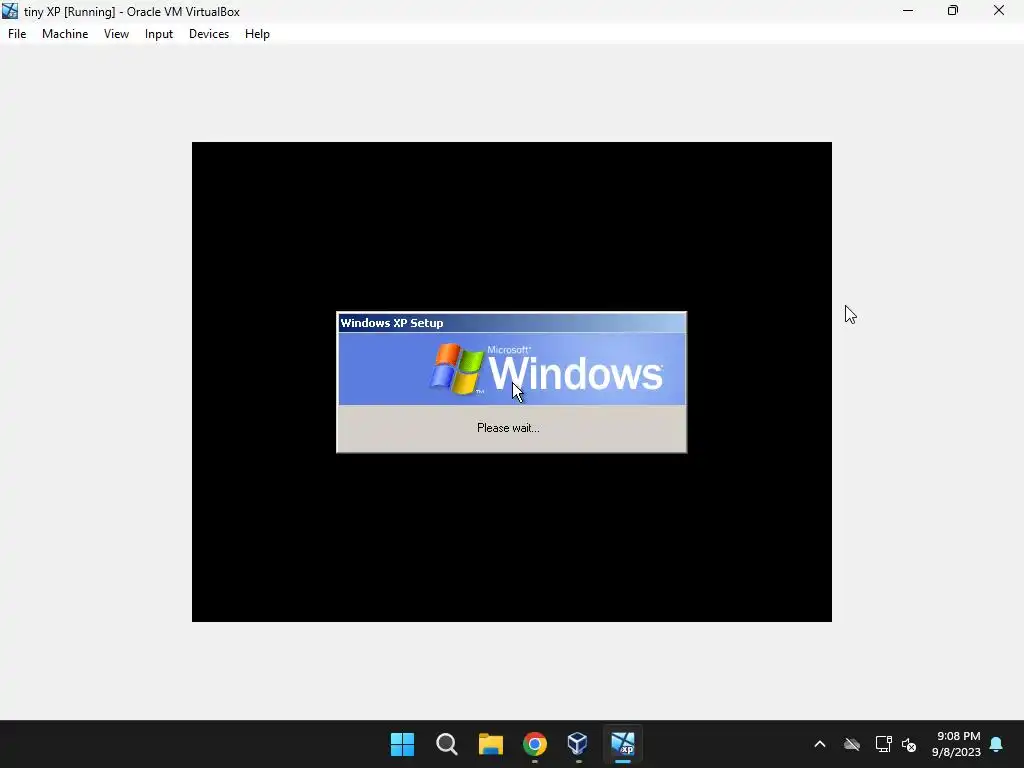1024x768 pixels.
Task: Click the OneDrive cloud tray icon
Action: [852, 744]
